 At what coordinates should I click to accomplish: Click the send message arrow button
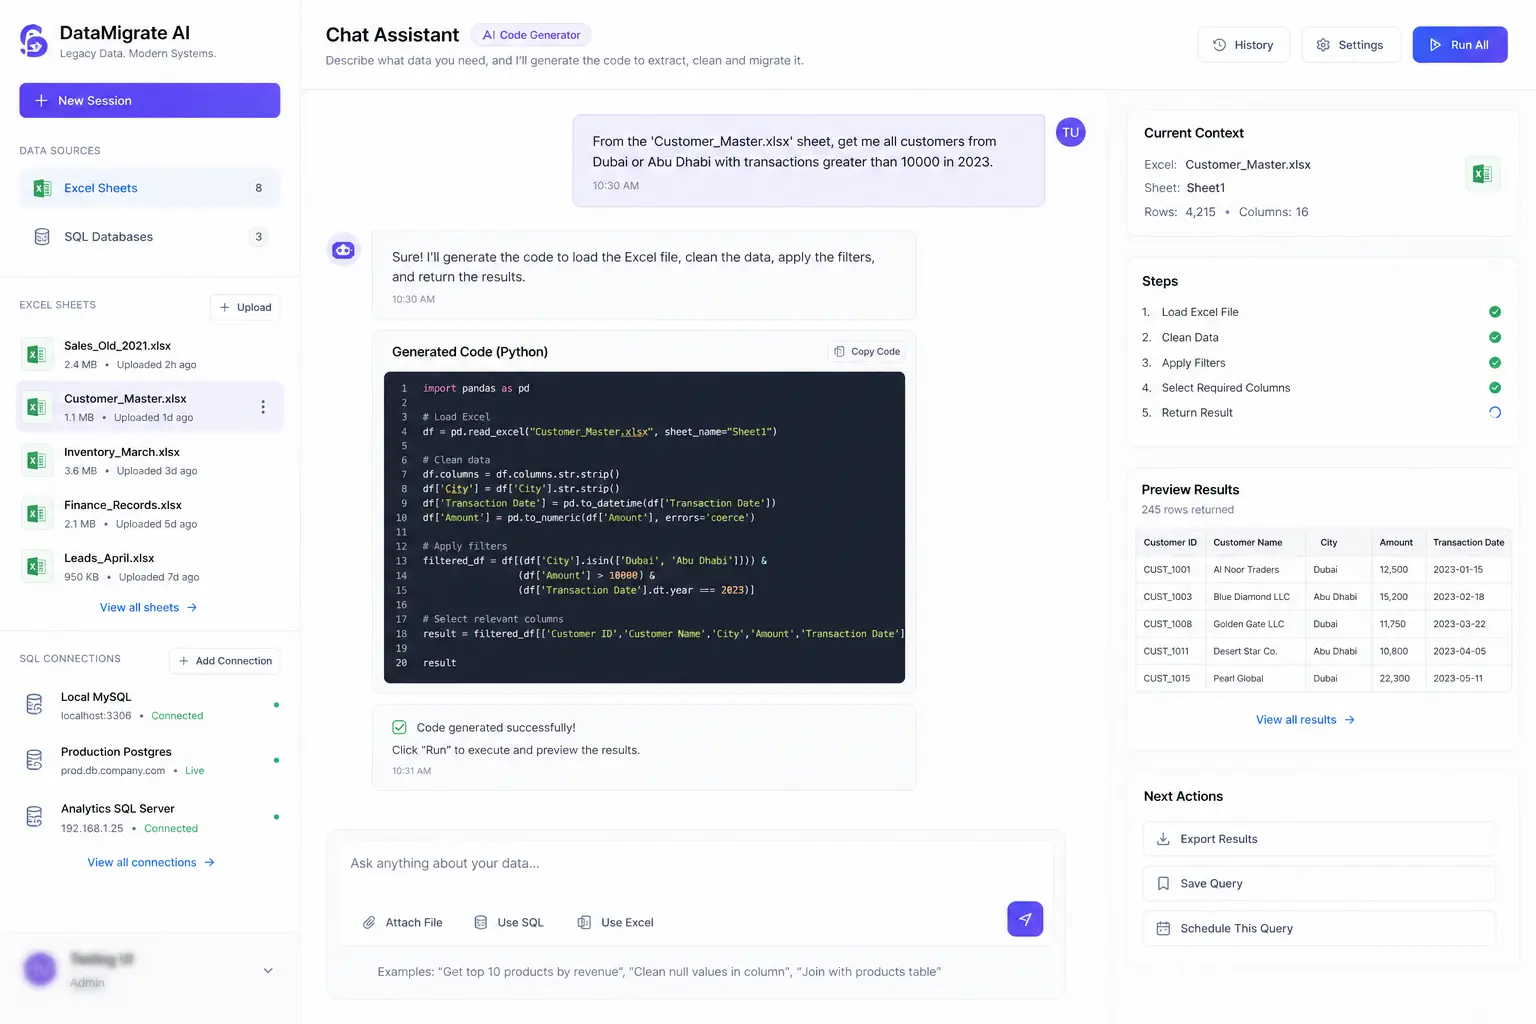1024,919
